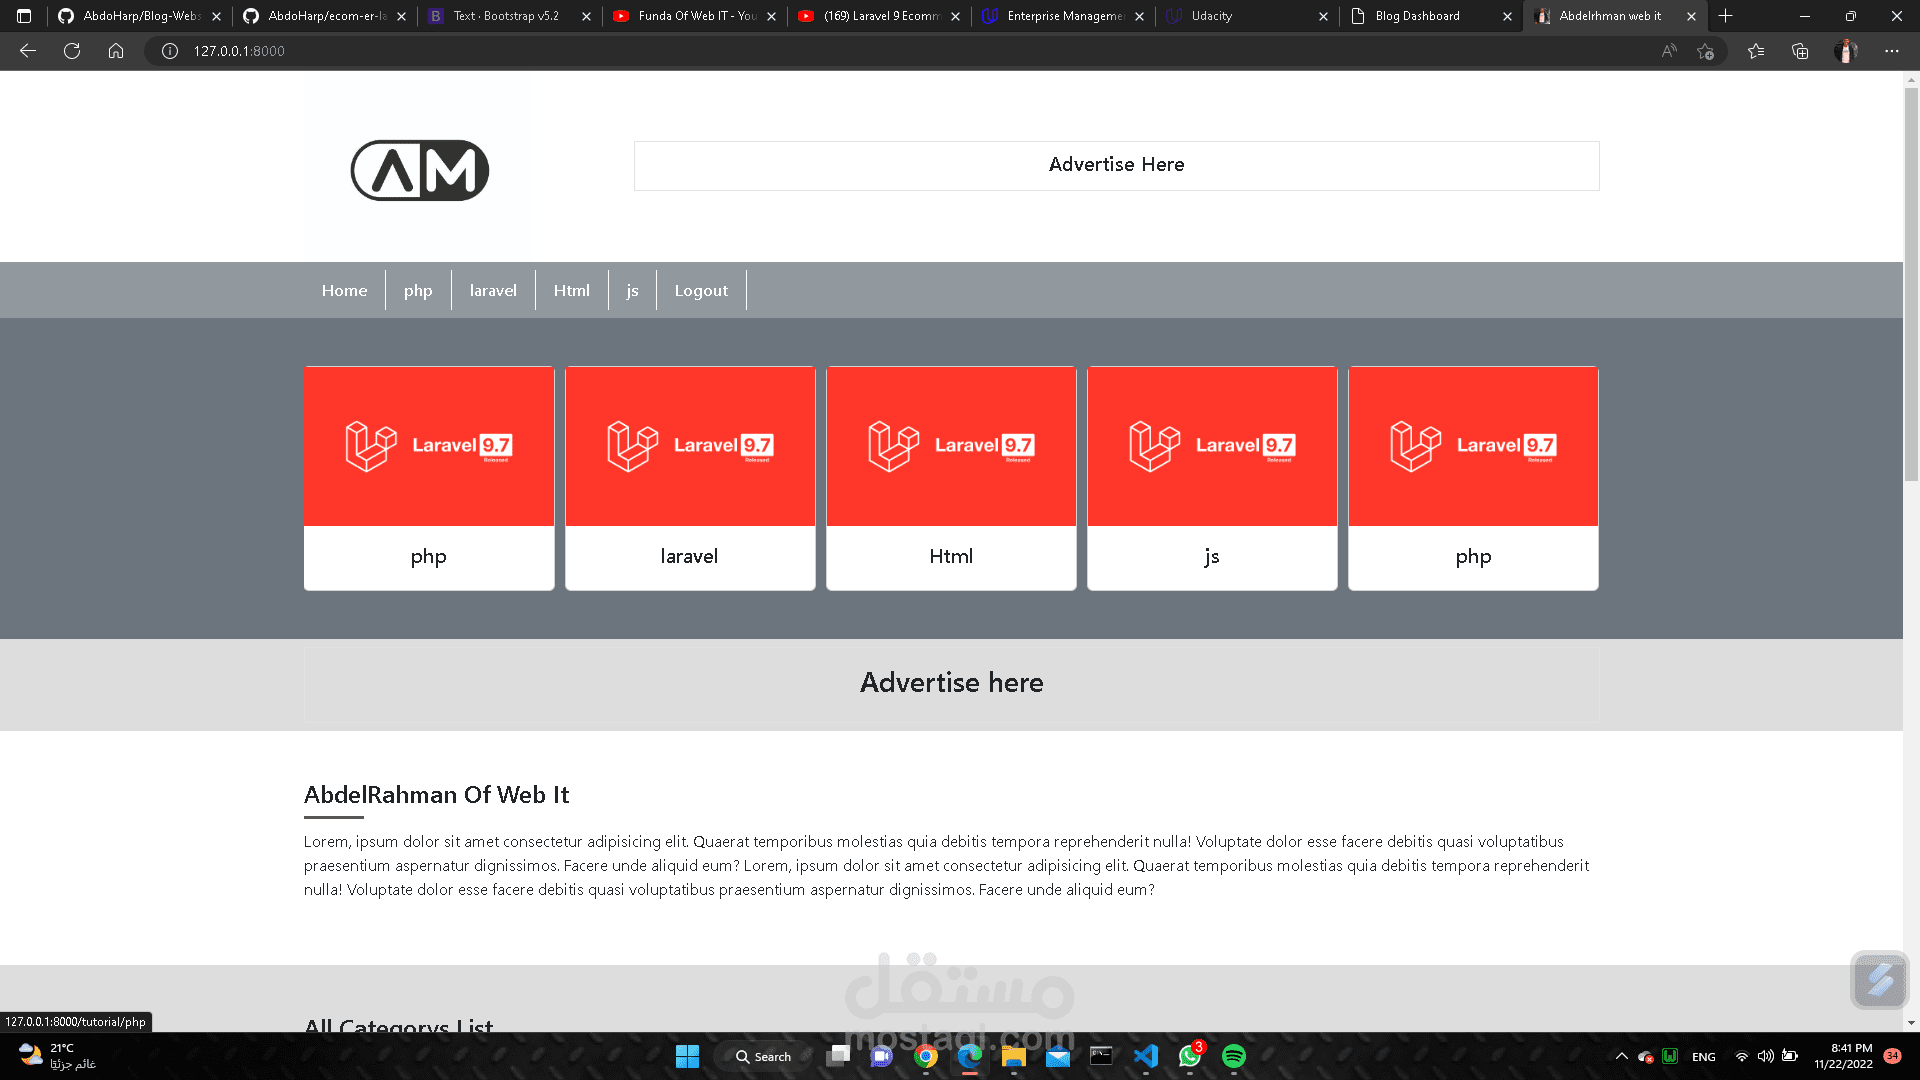Open the tab actions menu icon
This screenshot has height=1080, width=1920.
tap(24, 16)
